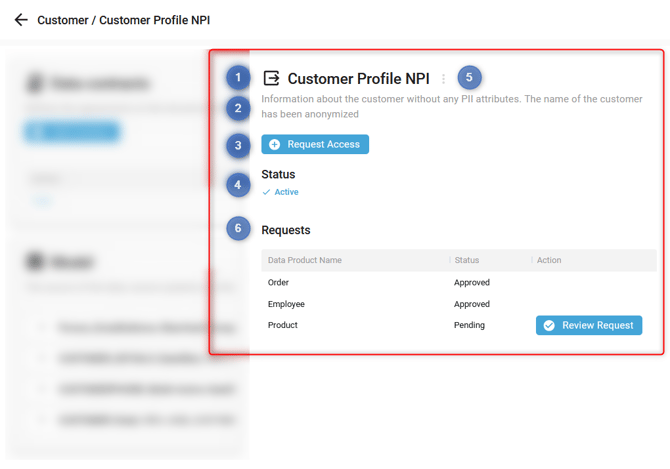Image resolution: width=670 pixels, height=469 pixels.
Task: Click the Active status check icon
Action: 266,192
